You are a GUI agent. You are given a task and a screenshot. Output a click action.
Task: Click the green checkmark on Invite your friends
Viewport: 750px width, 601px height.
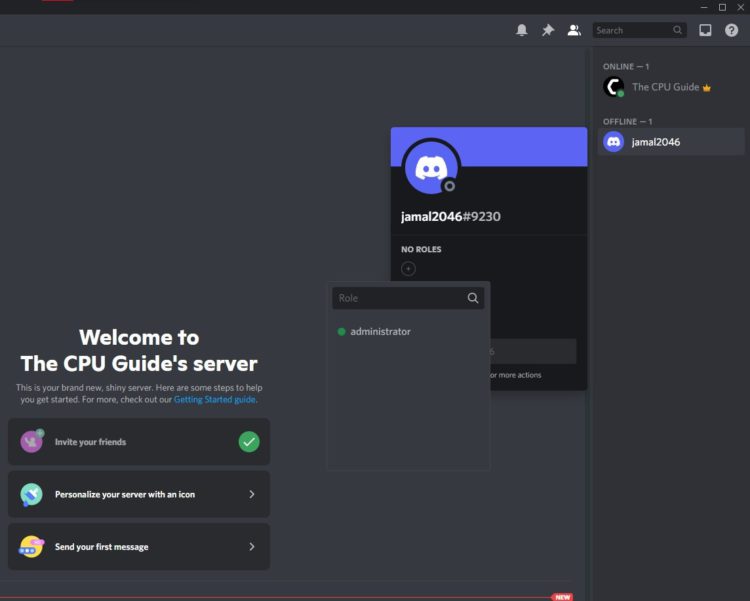point(249,441)
